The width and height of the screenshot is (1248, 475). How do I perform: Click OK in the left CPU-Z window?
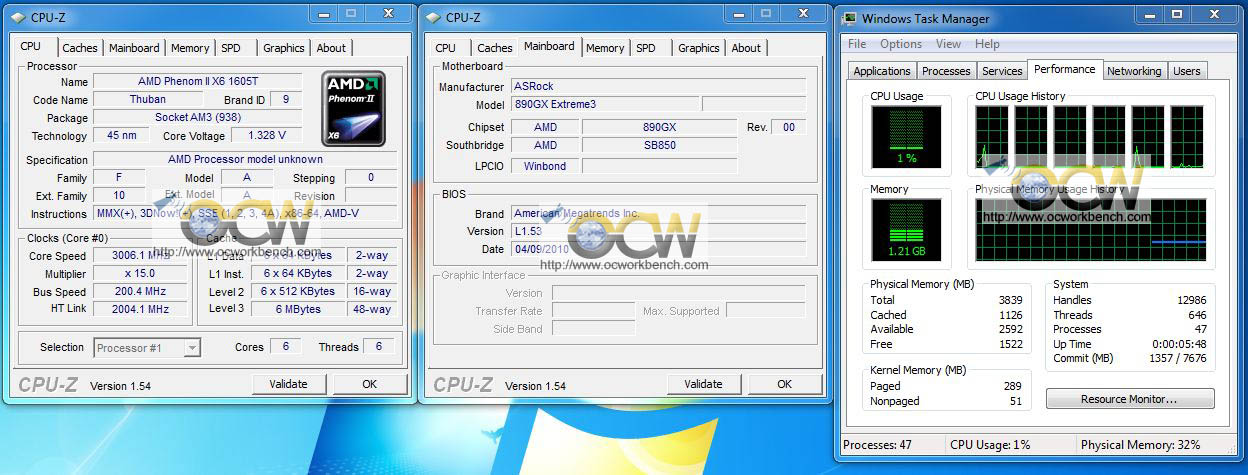370,384
